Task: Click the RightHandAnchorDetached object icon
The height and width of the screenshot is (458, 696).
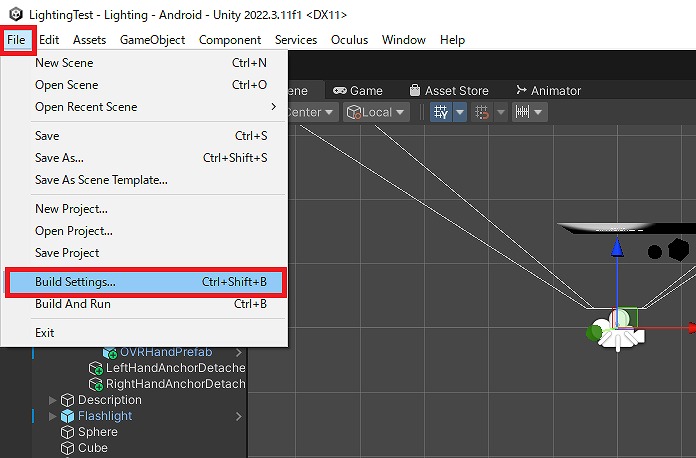Action: 95,384
